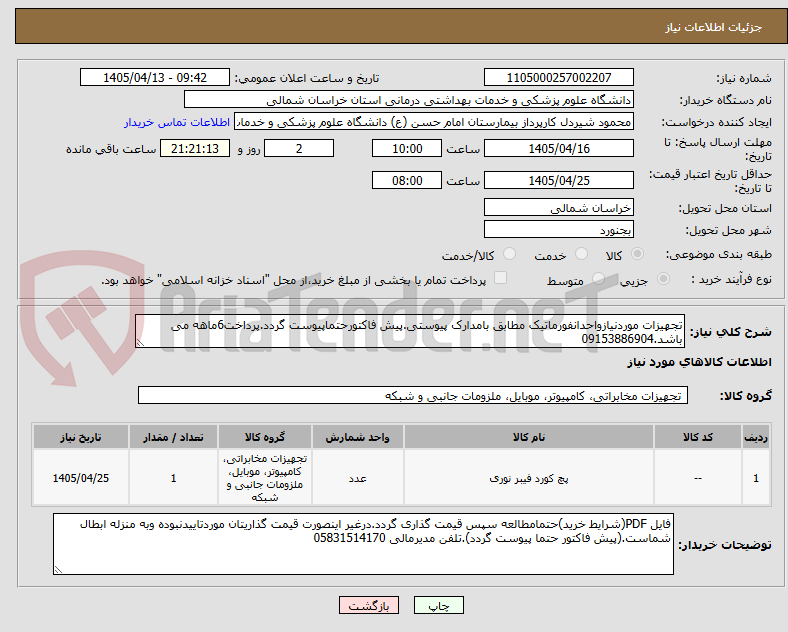Click the نام کالا column header
The height and width of the screenshot is (632, 788).
529,437
